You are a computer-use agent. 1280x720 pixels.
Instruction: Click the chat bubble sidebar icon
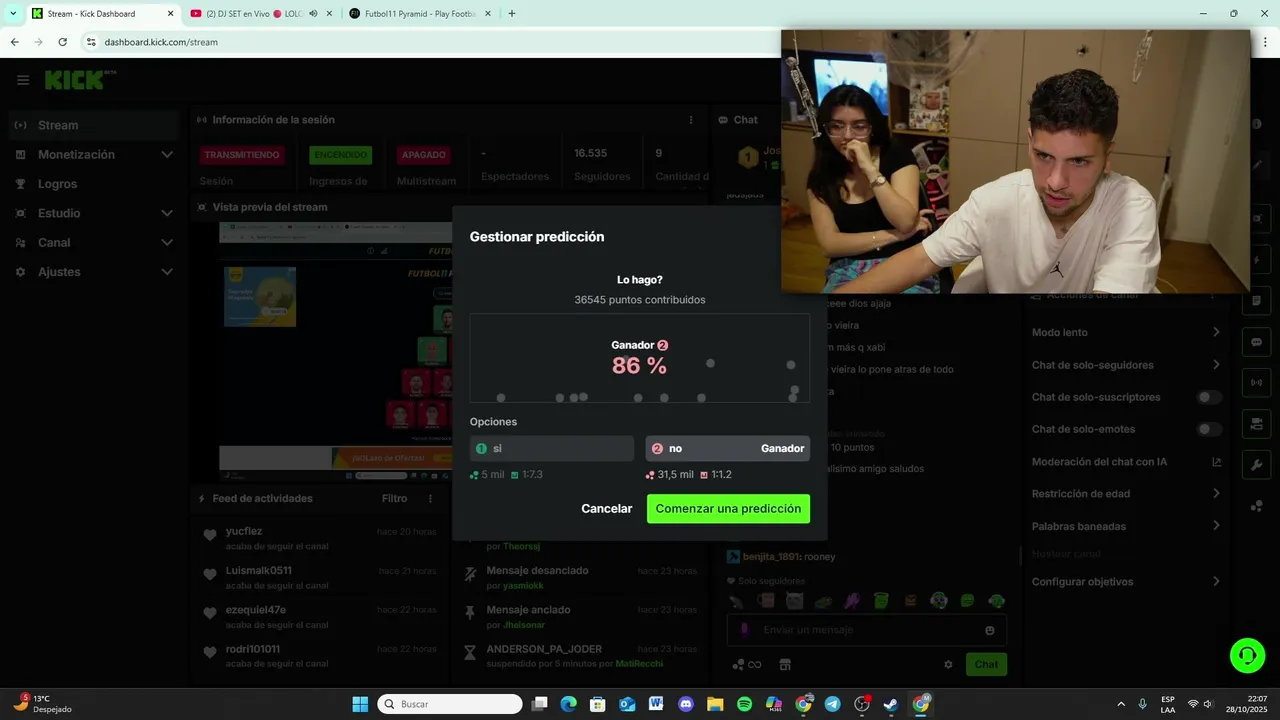coord(1256,342)
